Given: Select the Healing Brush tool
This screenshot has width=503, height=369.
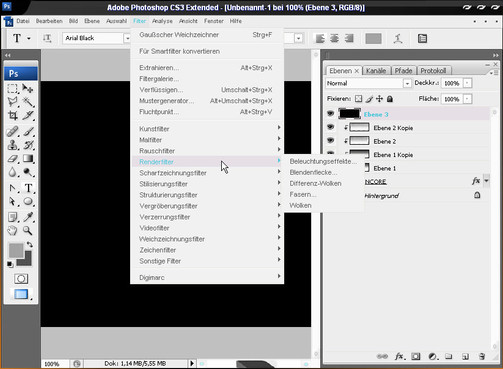Looking at the screenshot, I should click(x=13, y=131).
